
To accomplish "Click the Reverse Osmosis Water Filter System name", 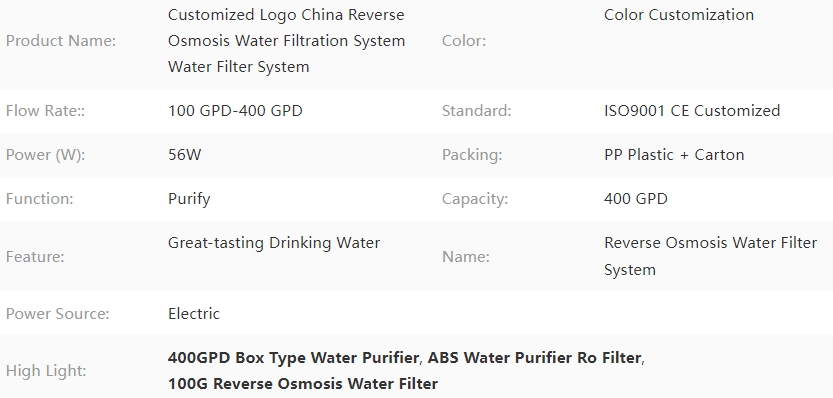I will click(x=710, y=256).
